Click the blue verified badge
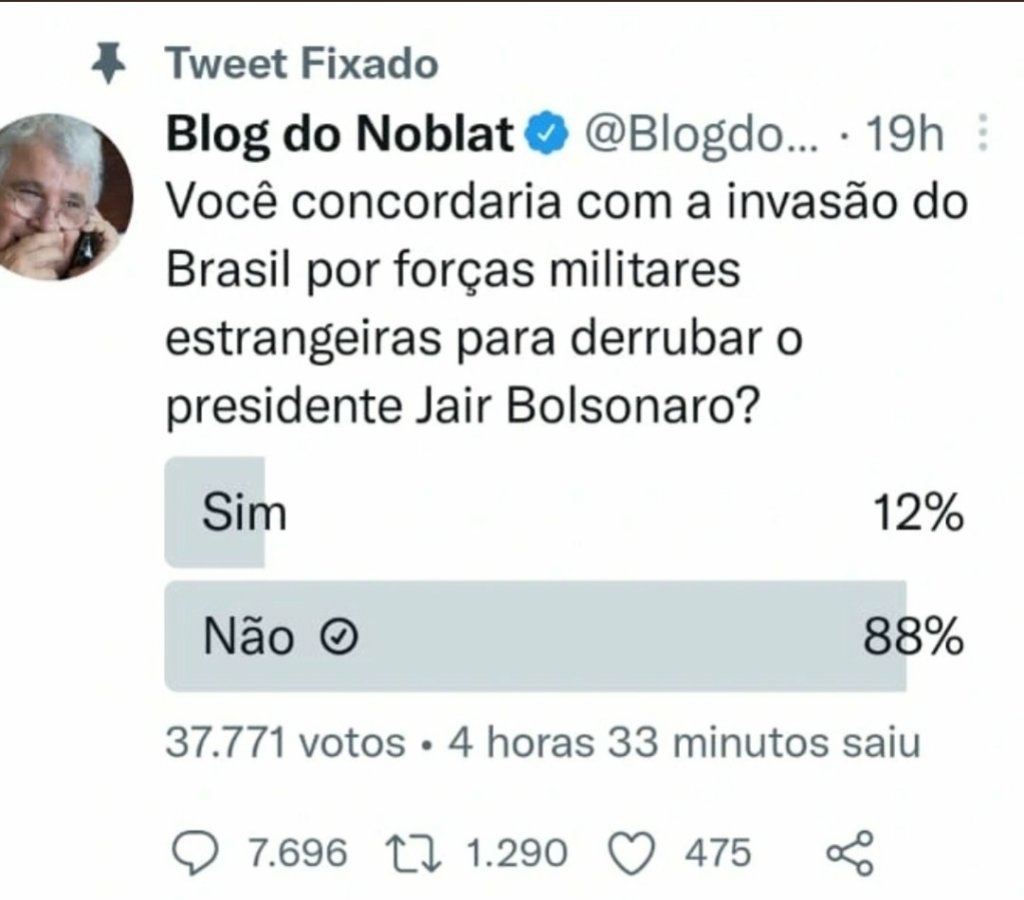This screenshot has height=900, width=1024. coord(547,134)
